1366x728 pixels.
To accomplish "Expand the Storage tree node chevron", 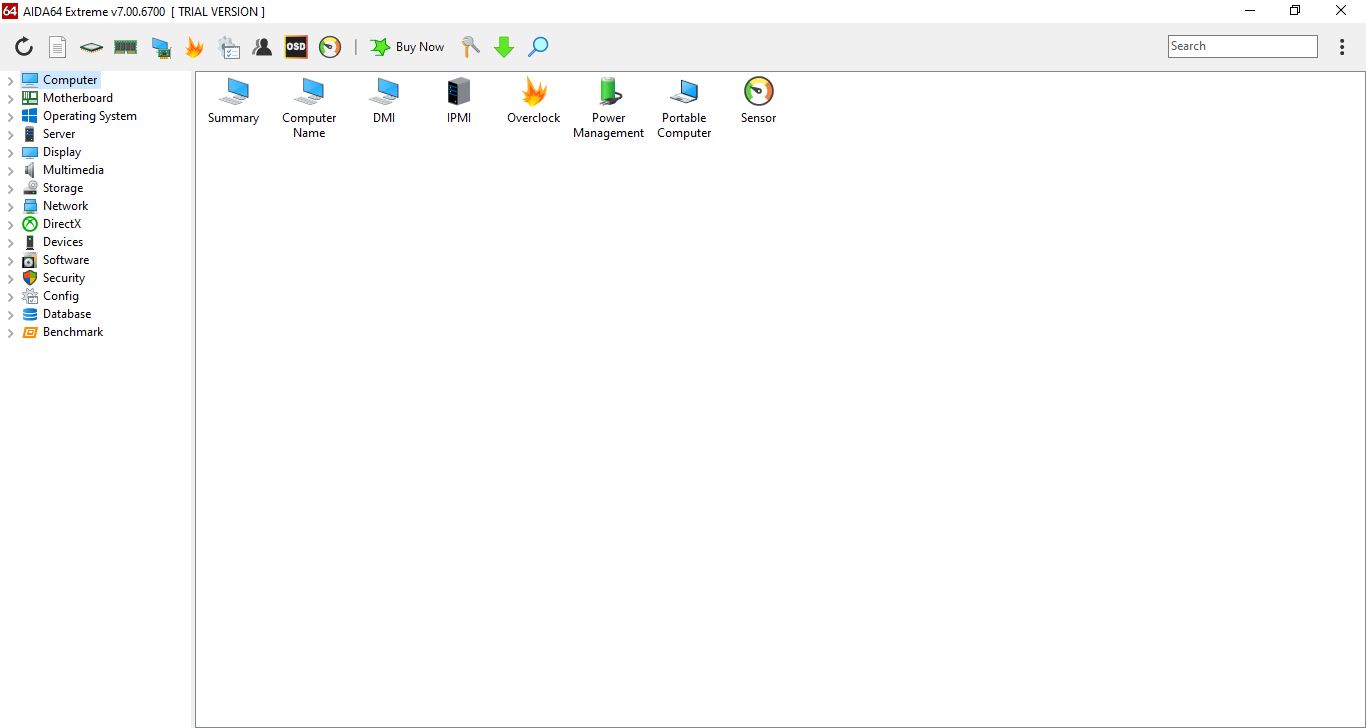I will coord(11,188).
